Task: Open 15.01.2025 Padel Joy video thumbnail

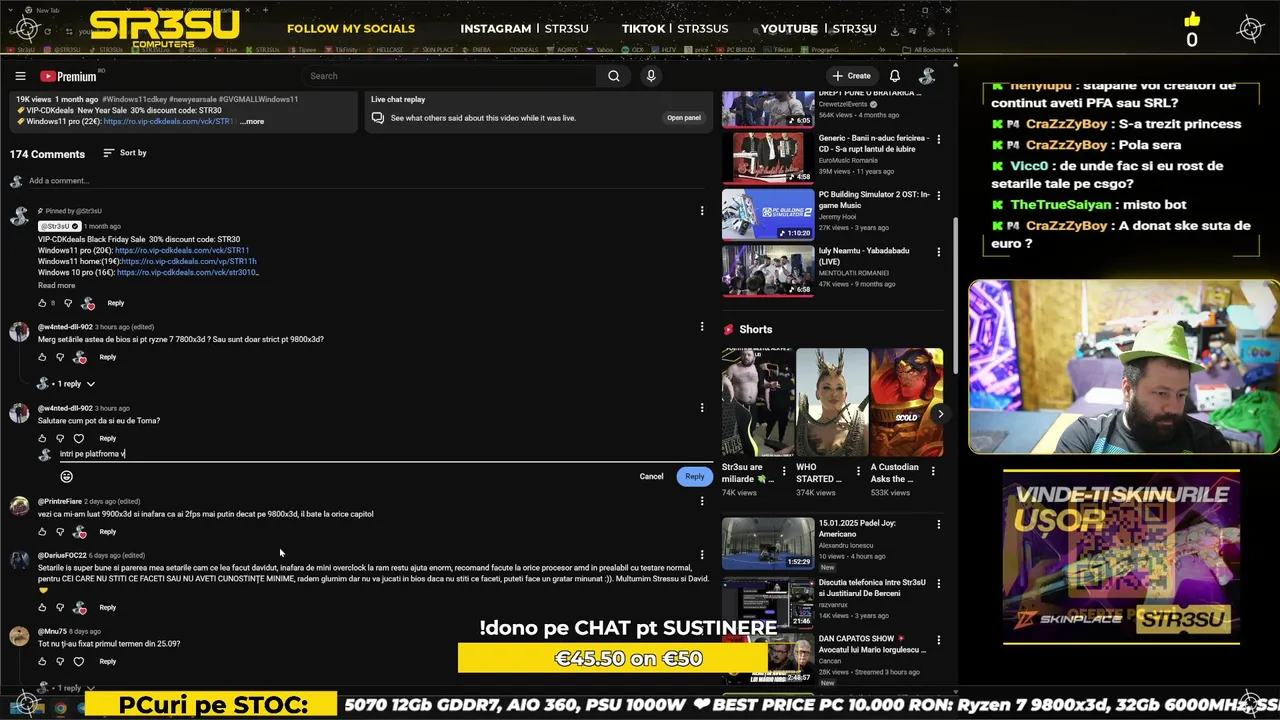Action: (768, 542)
